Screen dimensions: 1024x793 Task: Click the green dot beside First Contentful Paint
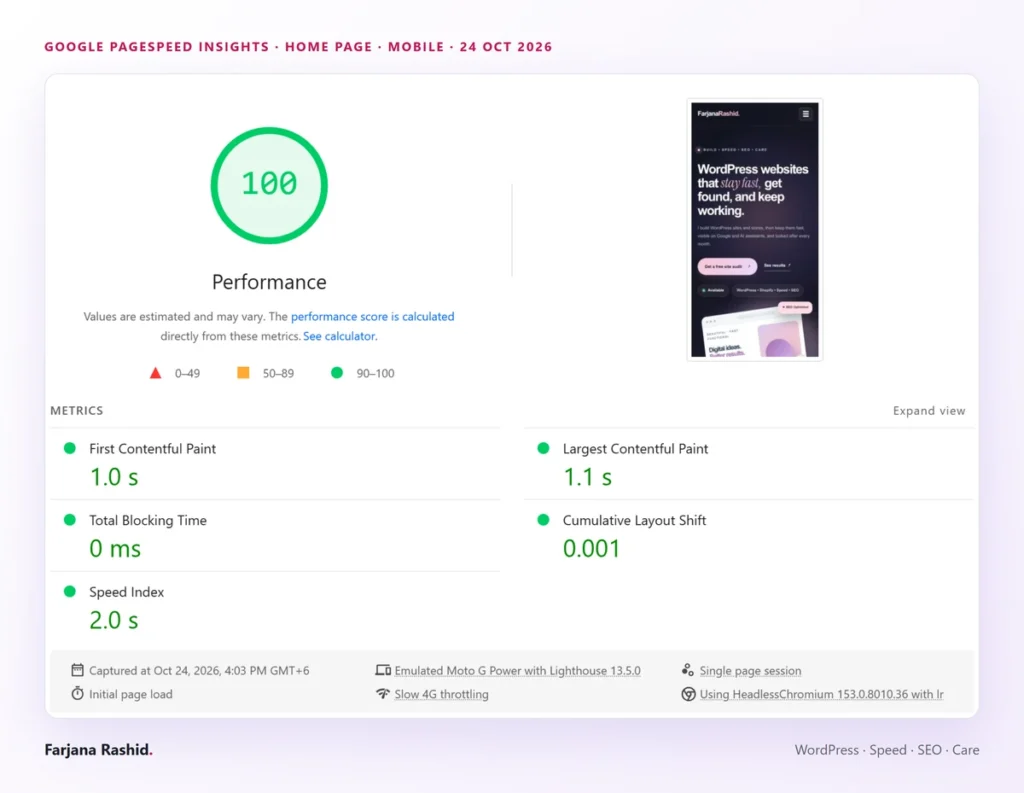pyautogui.click(x=70, y=448)
